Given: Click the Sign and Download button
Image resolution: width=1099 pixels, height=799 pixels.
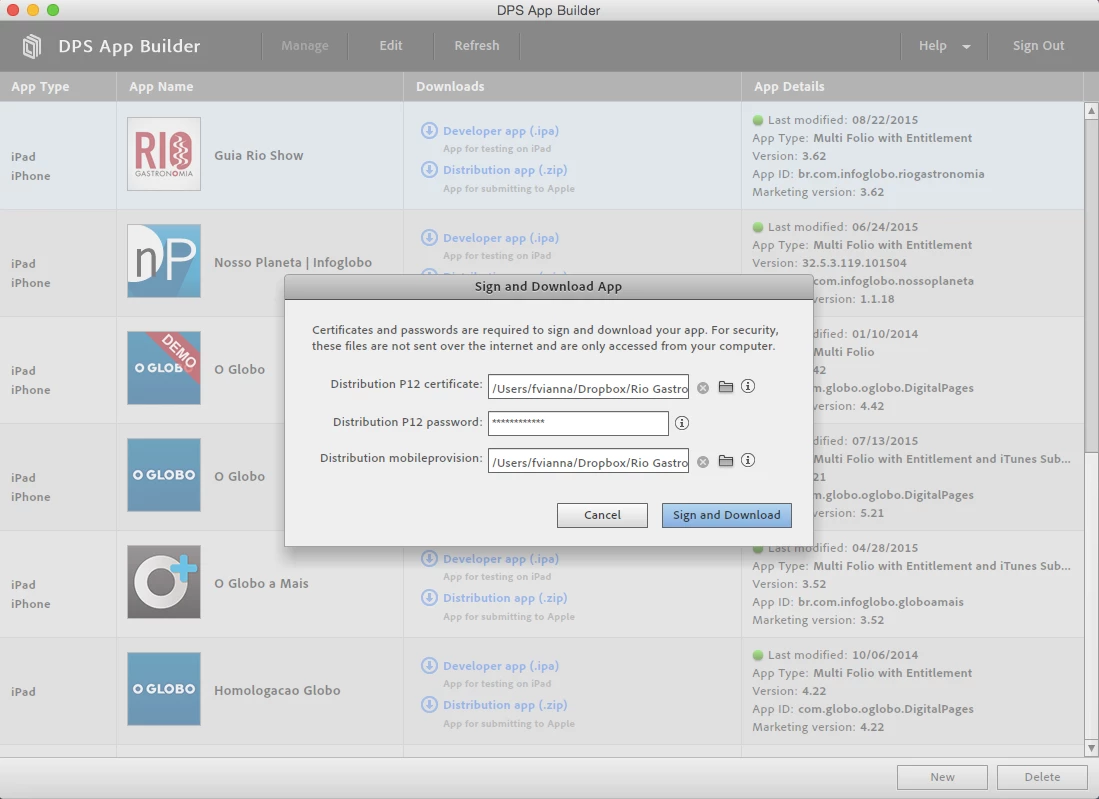Looking at the screenshot, I should click(727, 515).
